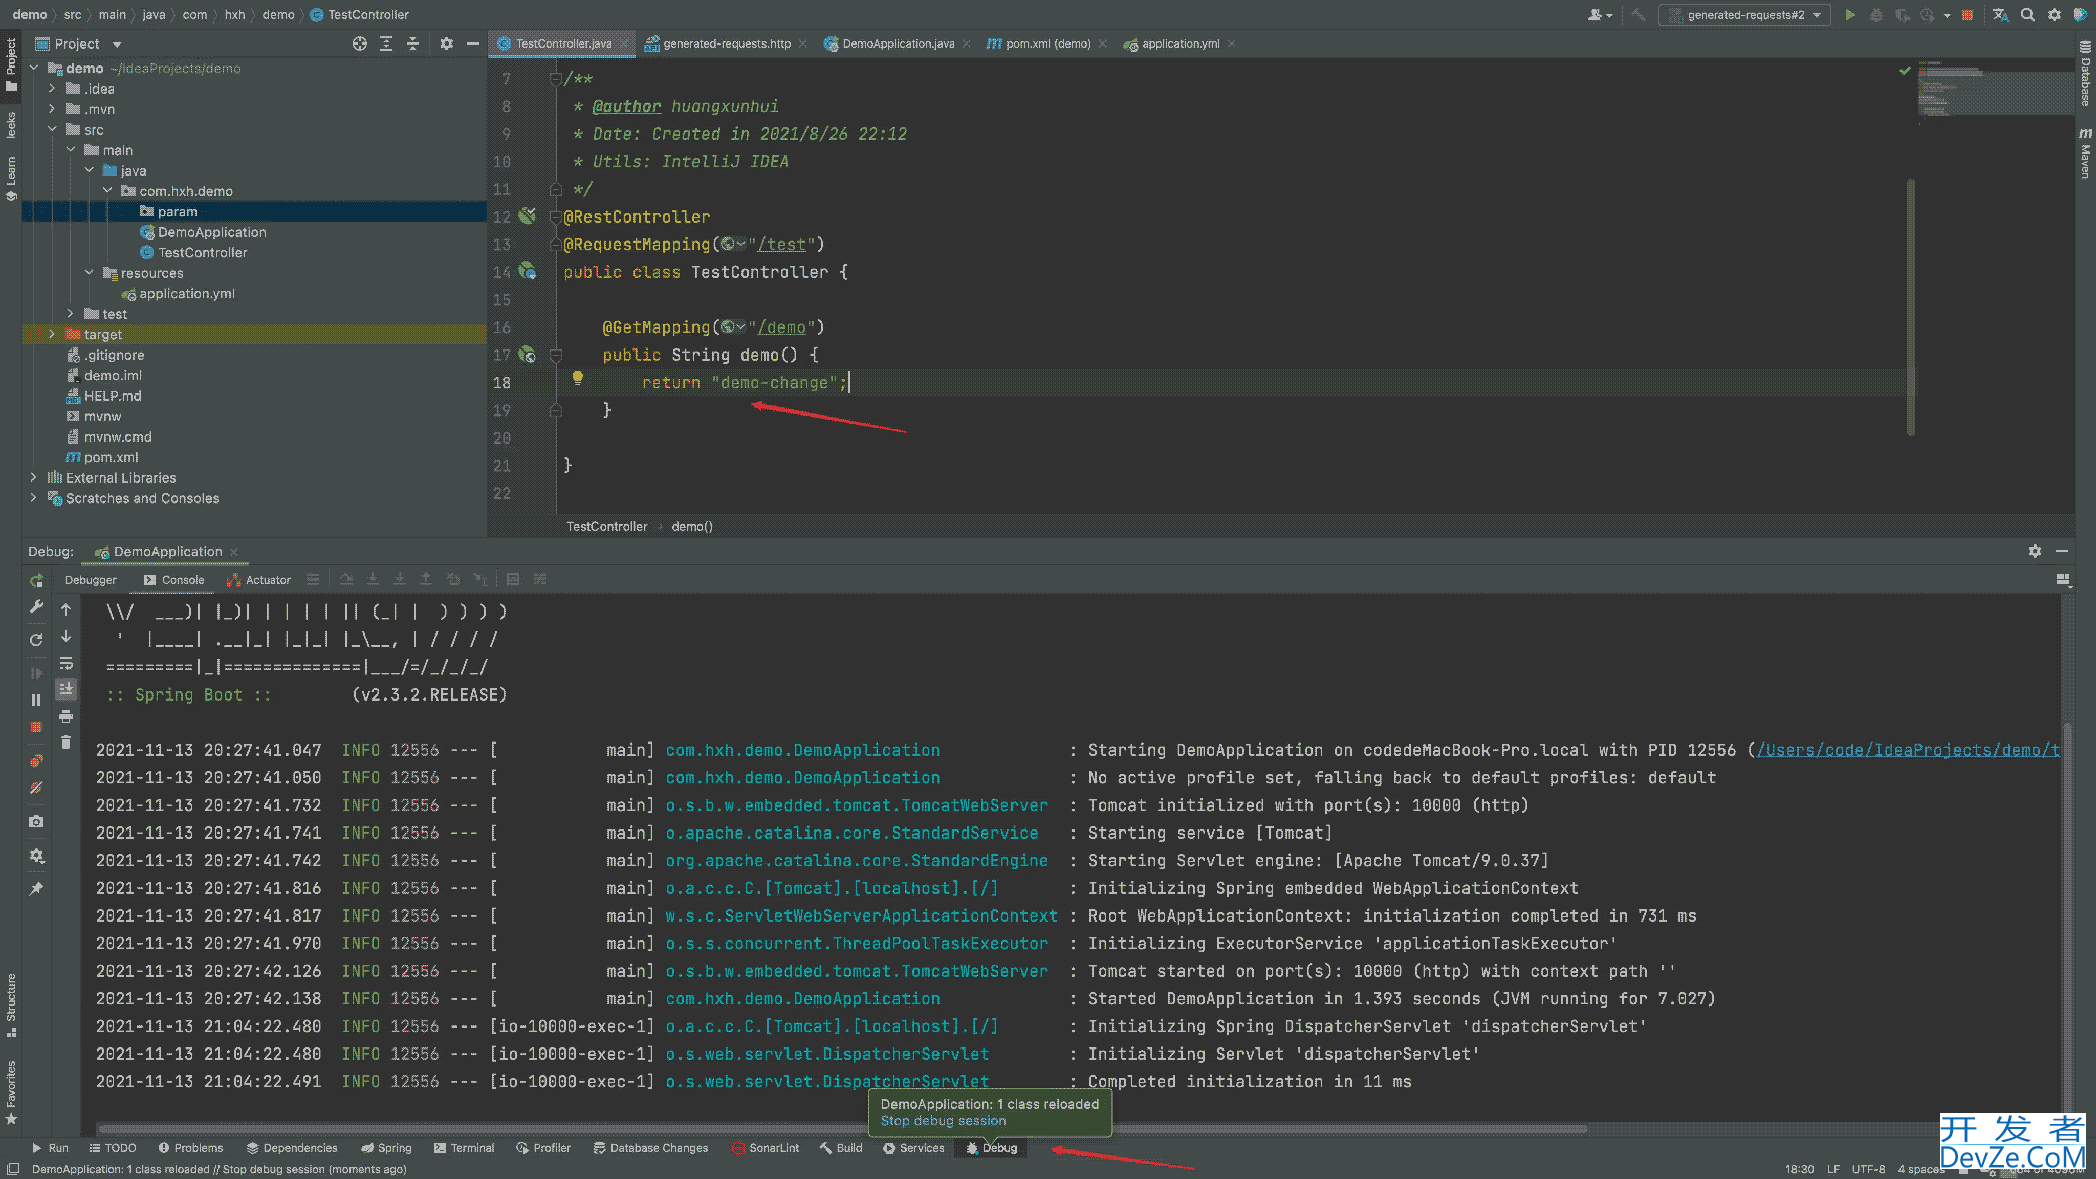Open the Debugger tab
Image resolution: width=2096 pixels, height=1179 pixels.
click(90, 580)
